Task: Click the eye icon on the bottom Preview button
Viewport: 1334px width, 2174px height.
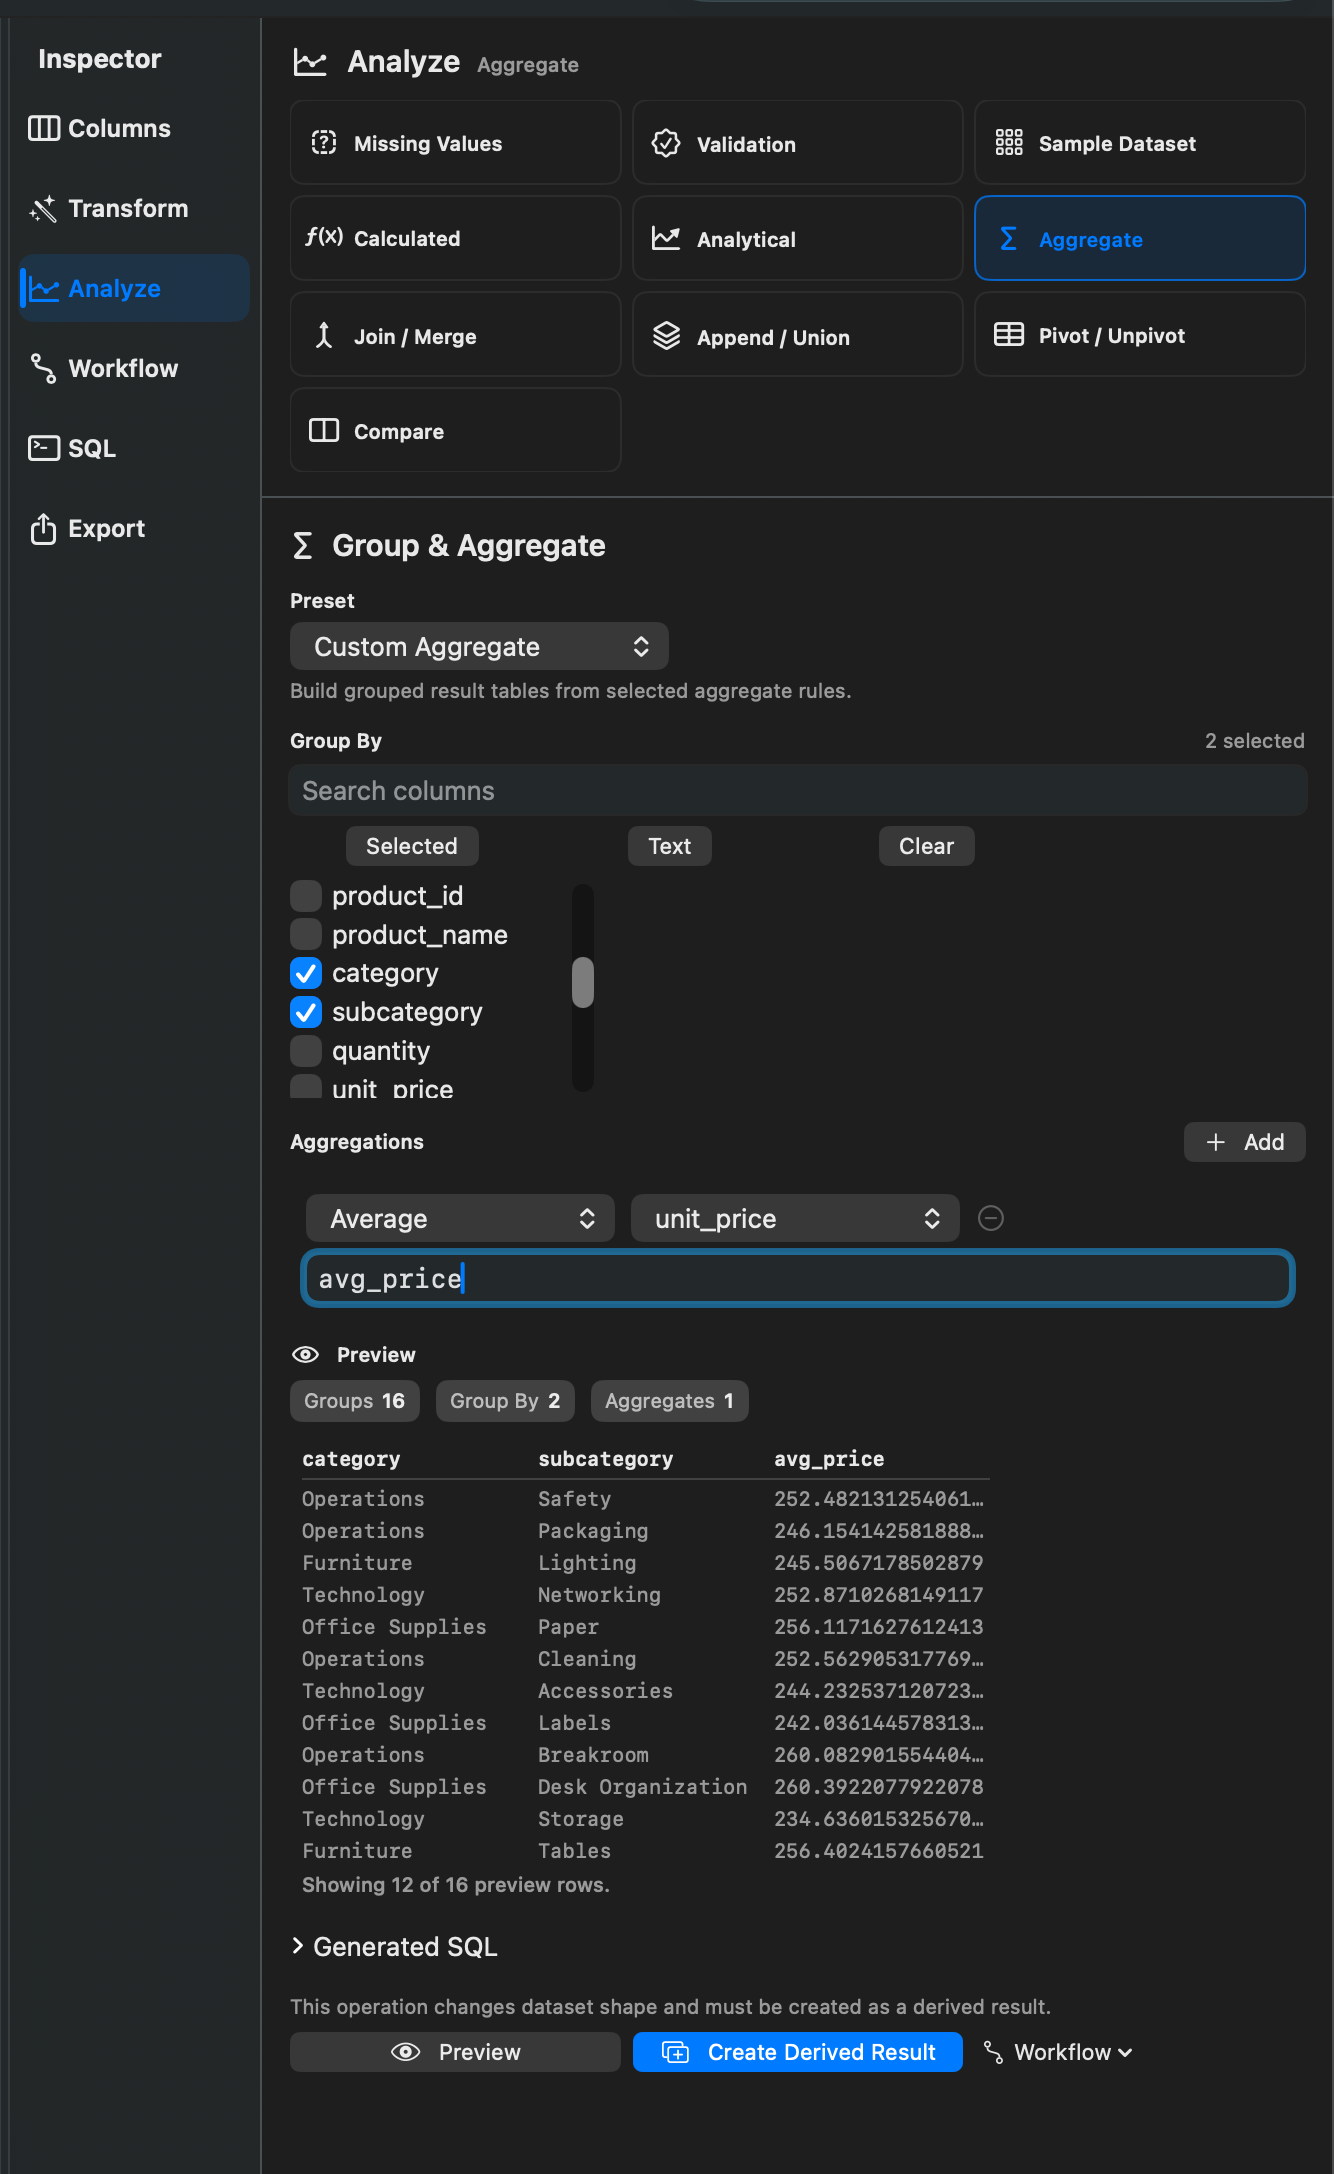Action: [405, 2052]
